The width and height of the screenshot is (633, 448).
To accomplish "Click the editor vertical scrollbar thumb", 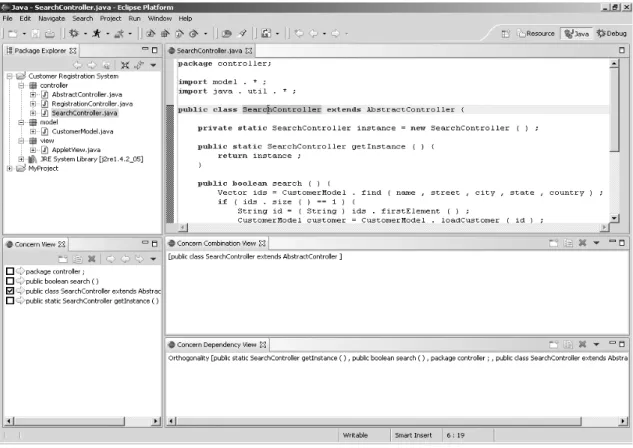I will [x=614, y=109].
